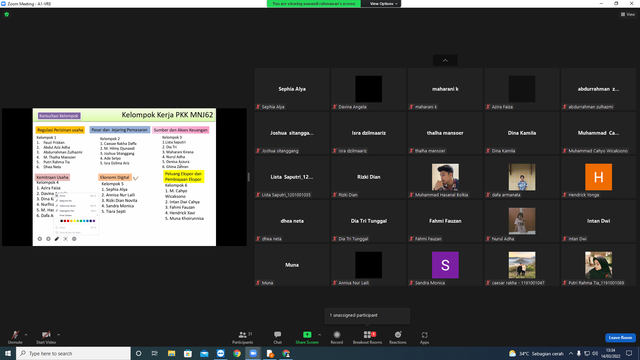
Task: Select Muhammad Hasanal Bolkia's video thumbnail
Action: tap(445, 177)
